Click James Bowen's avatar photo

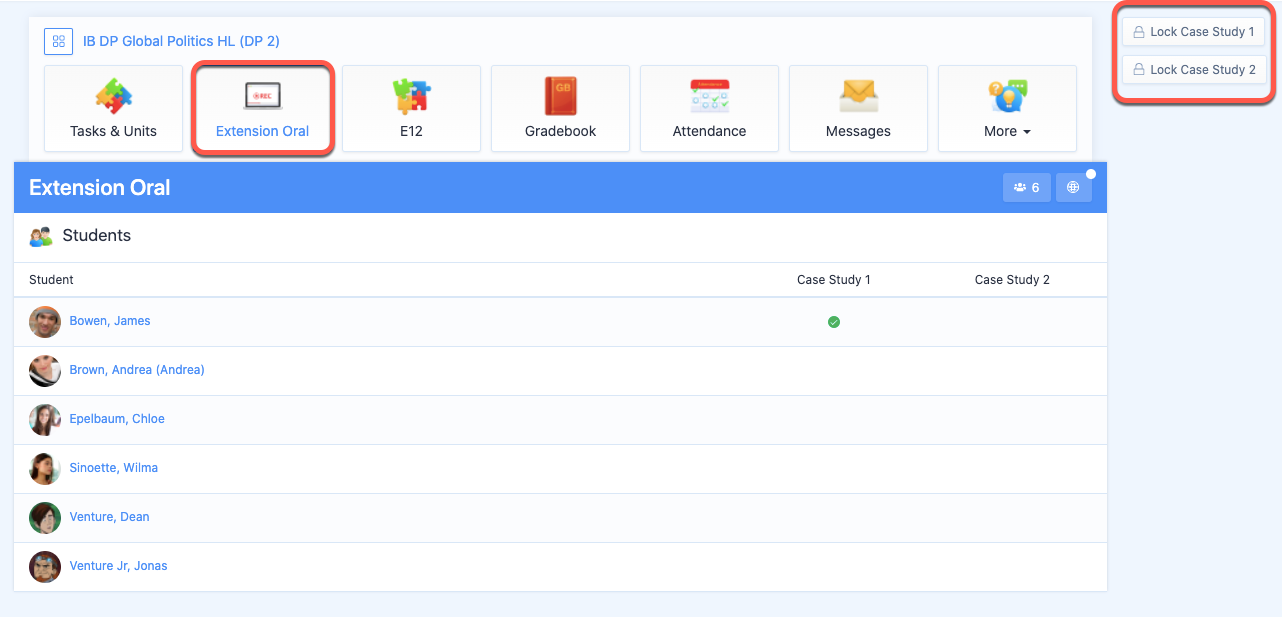click(x=45, y=322)
